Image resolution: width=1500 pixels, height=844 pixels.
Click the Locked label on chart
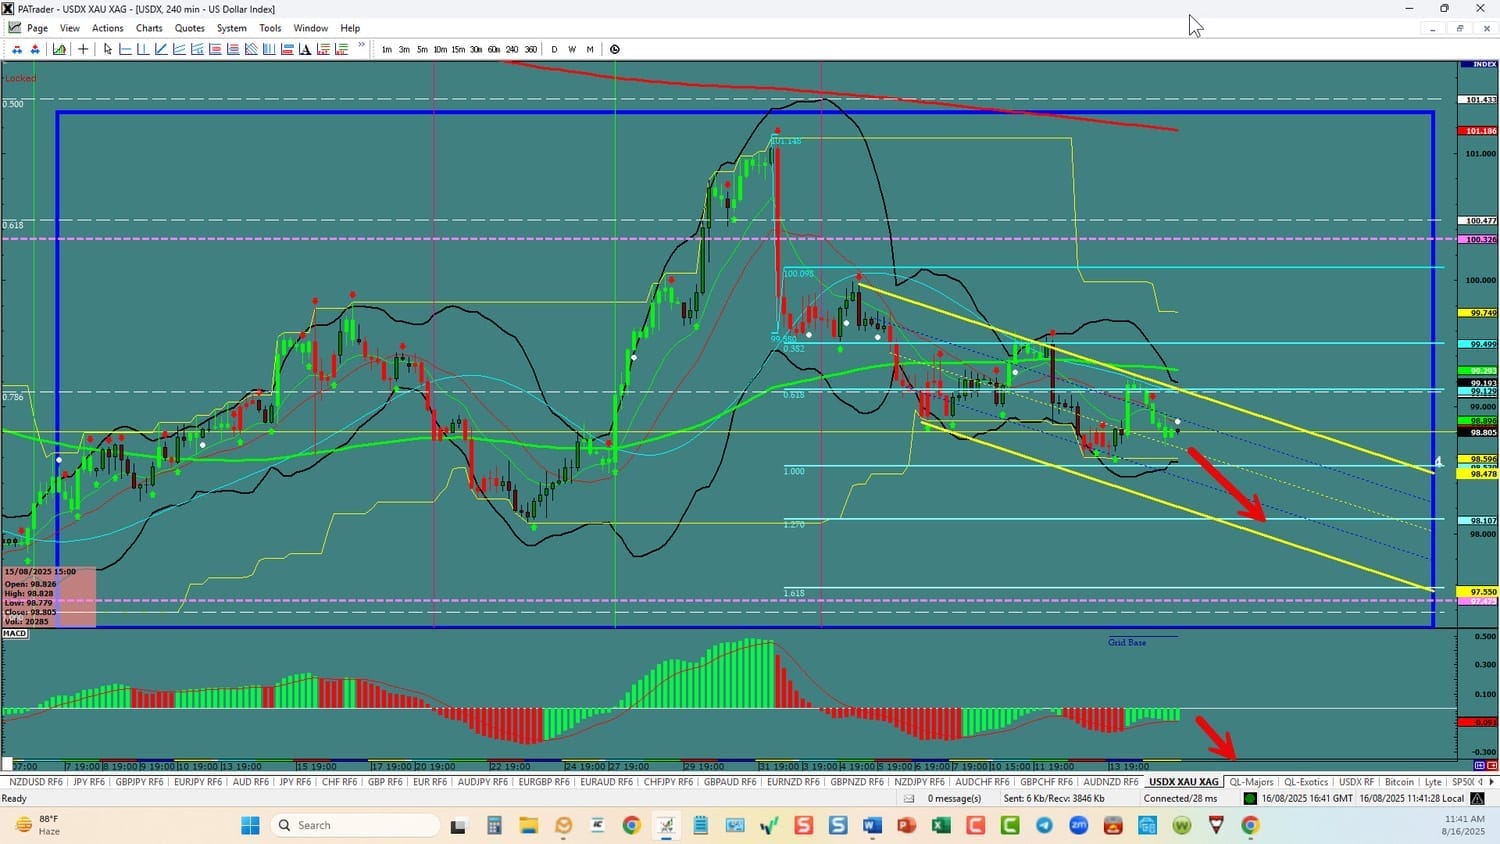(20, 78)
